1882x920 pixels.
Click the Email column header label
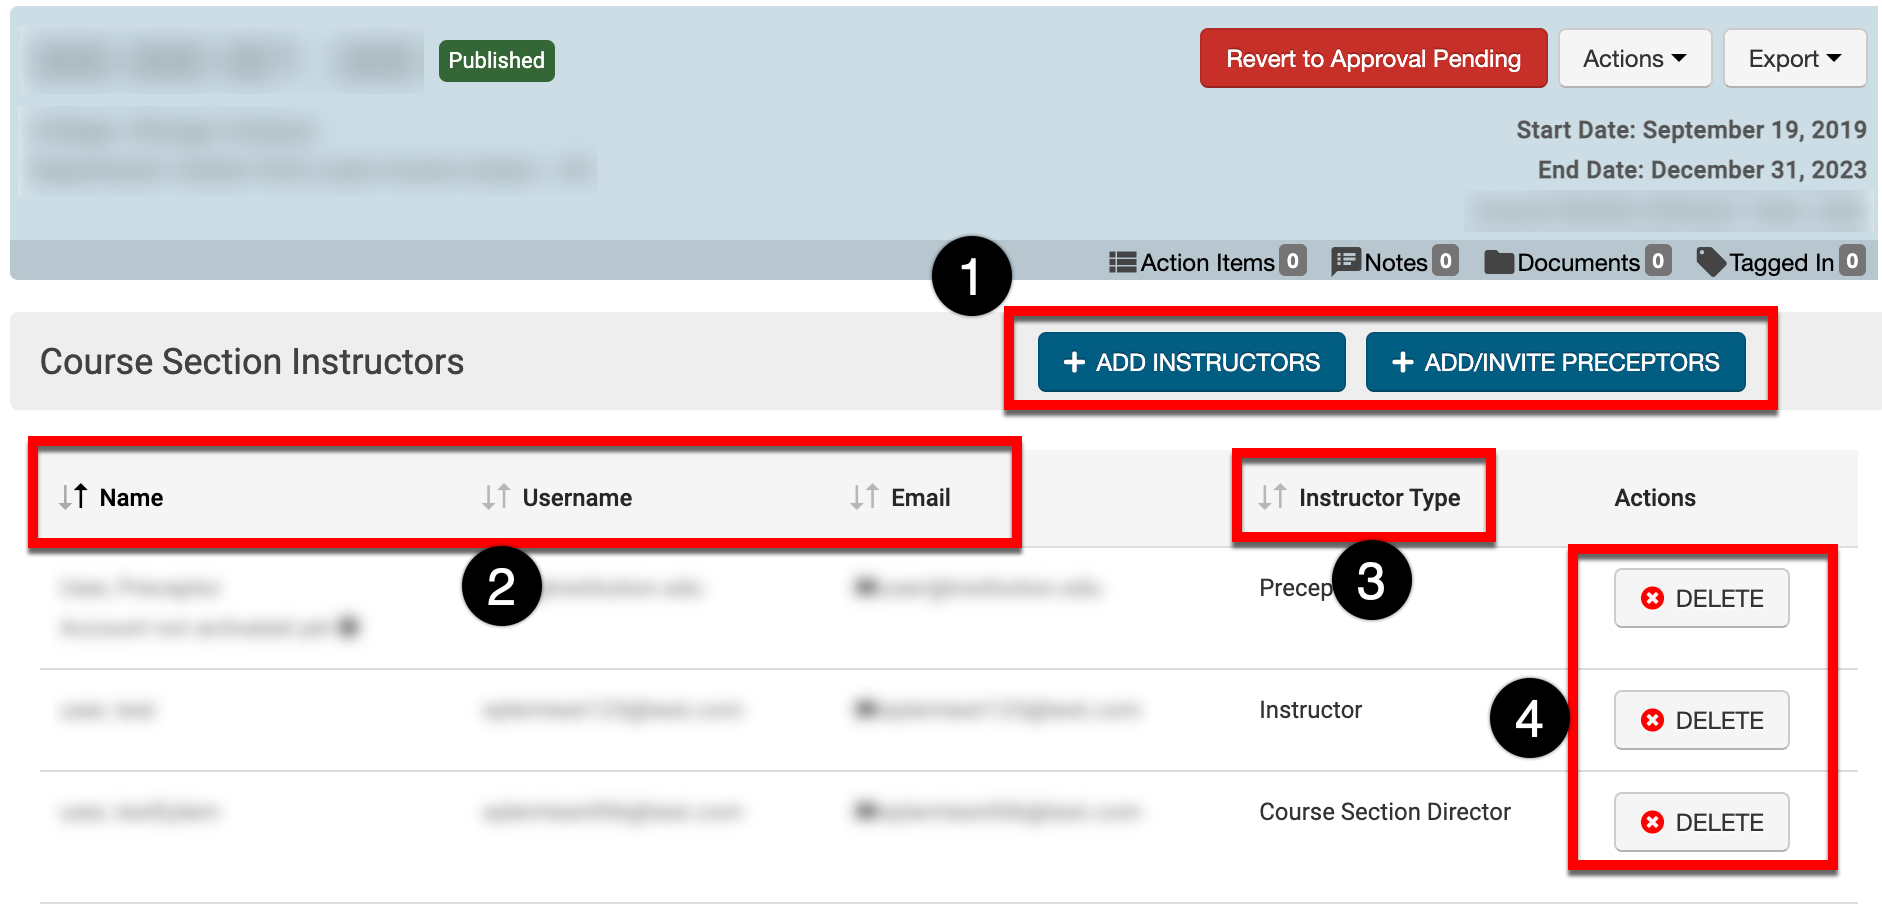click(x=920, y=497)
